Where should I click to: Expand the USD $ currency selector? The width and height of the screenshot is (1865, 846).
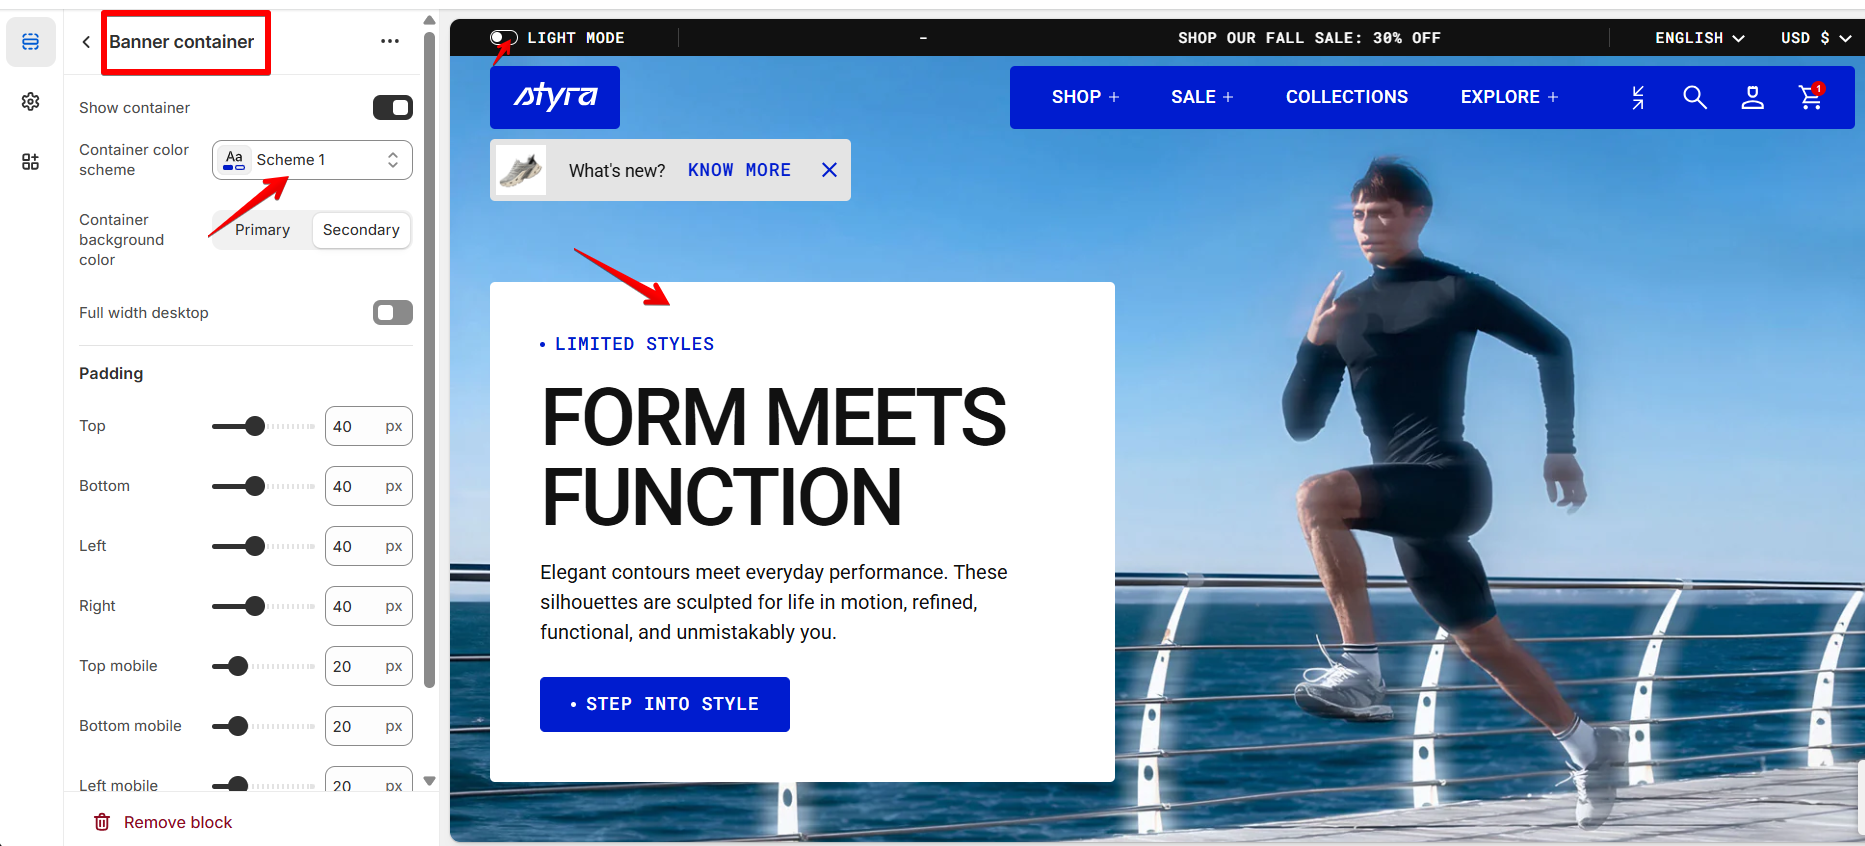(1815, 38)
